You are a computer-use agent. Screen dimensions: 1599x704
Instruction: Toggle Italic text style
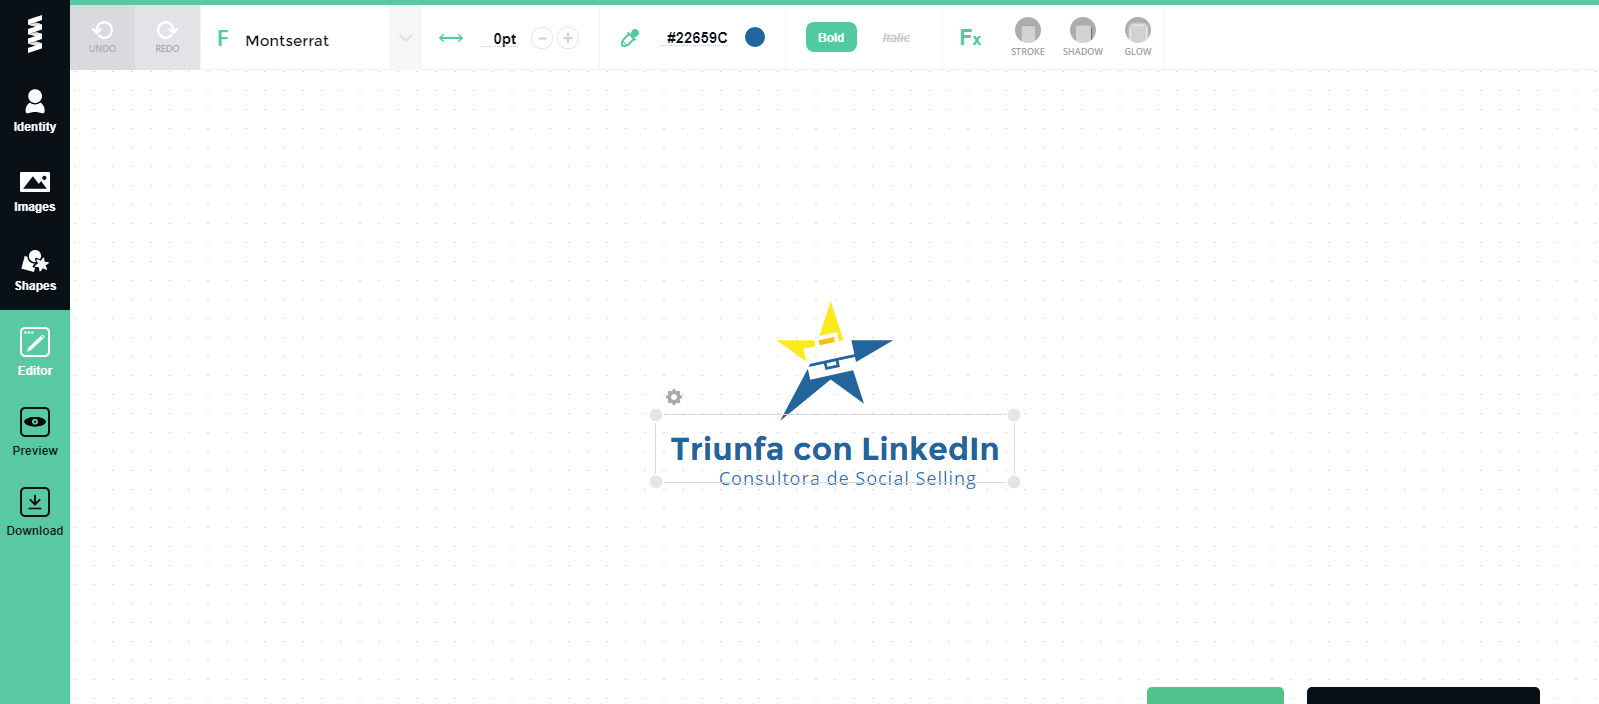pos(896,37)
